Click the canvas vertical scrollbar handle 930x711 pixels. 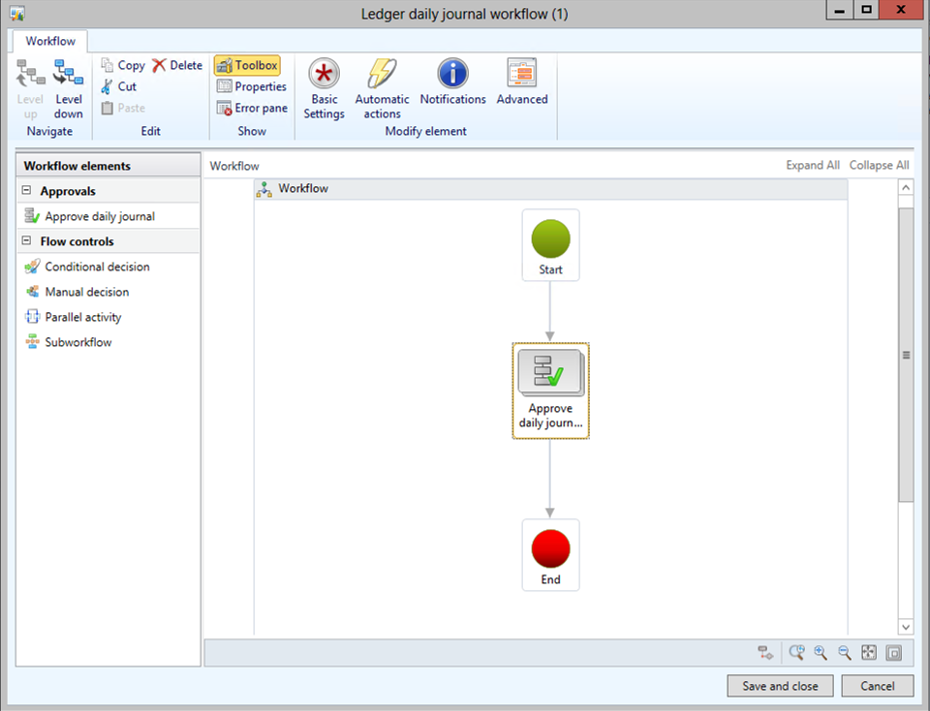coord(906,355)
